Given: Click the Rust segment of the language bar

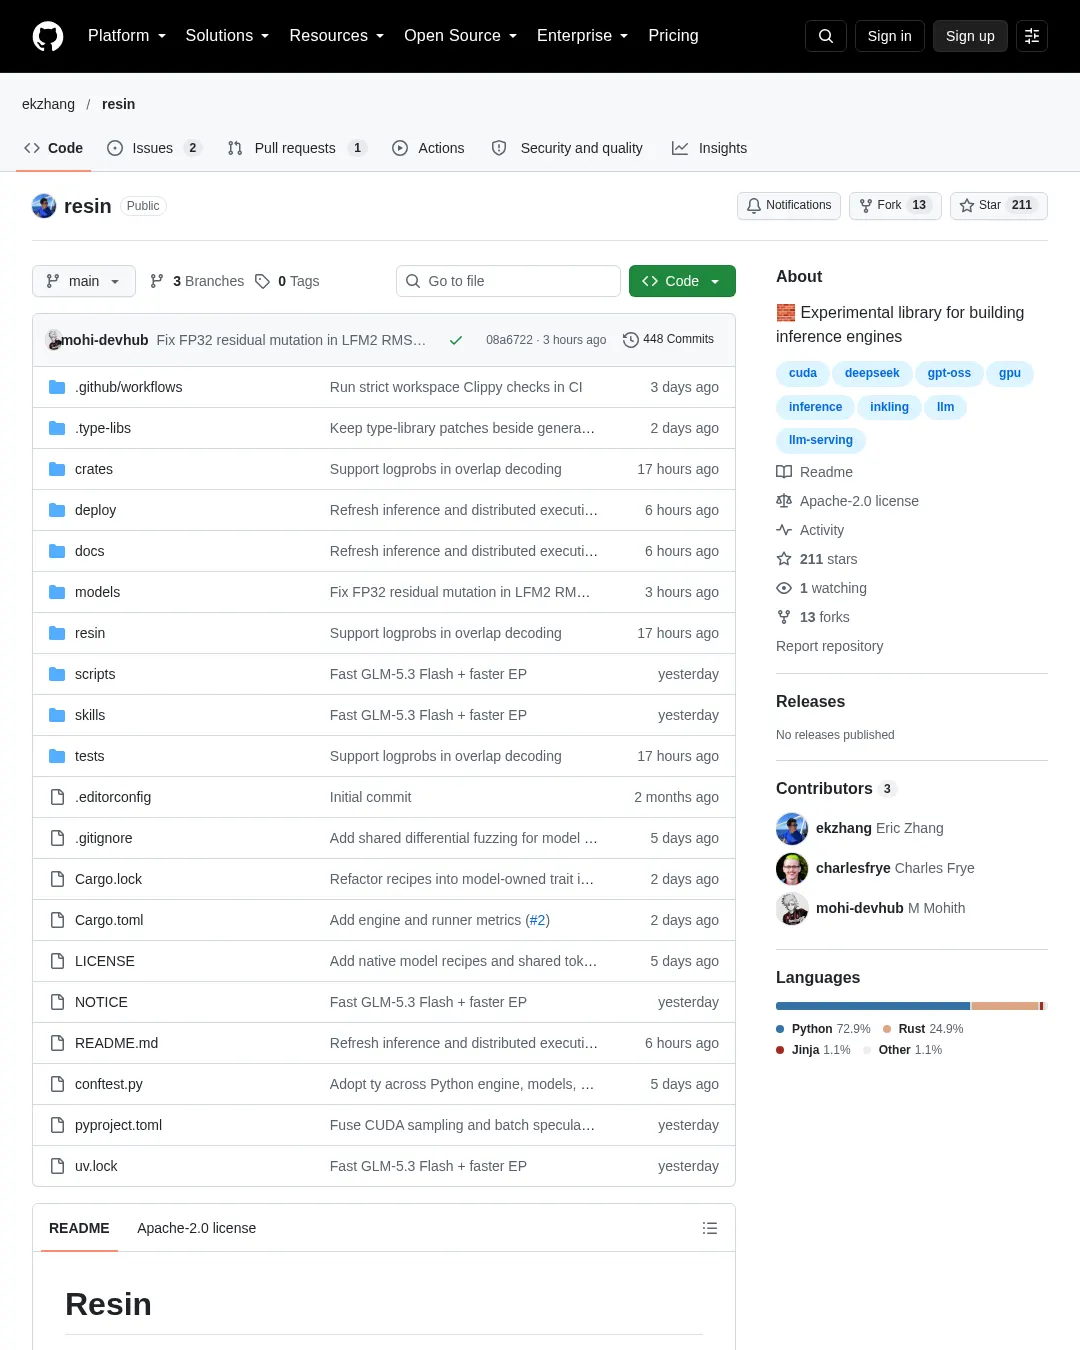Looking at the screenshot, I should (x=1005, y=1006).
